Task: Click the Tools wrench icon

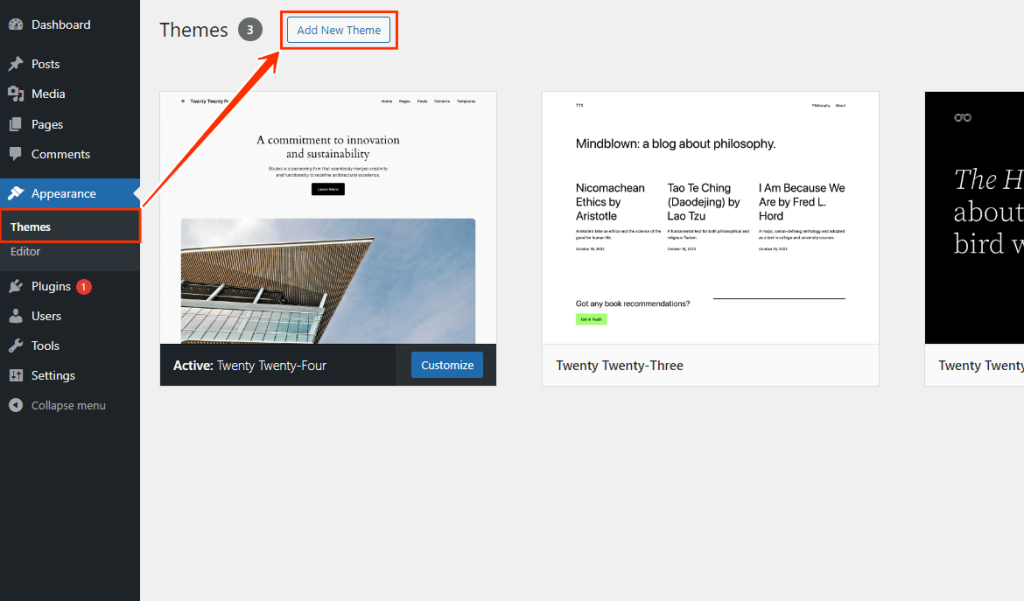Action: click(x=16, y=346)
